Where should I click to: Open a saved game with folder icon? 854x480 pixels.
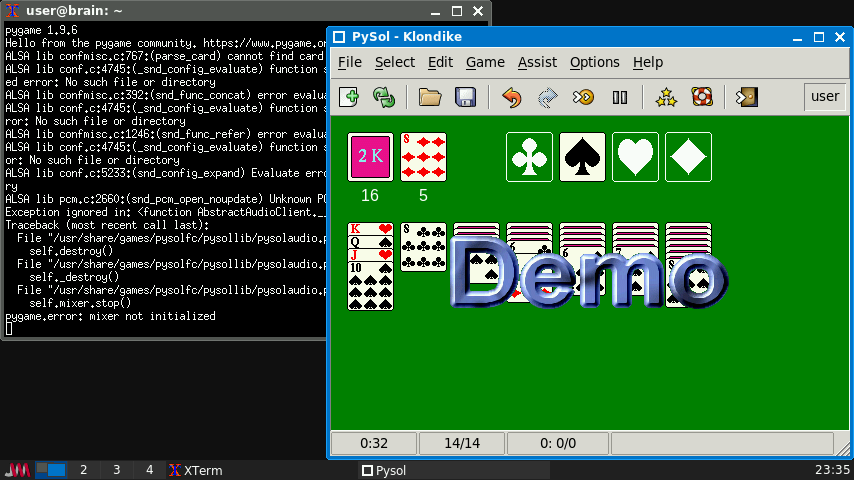(x=430, y=98)
